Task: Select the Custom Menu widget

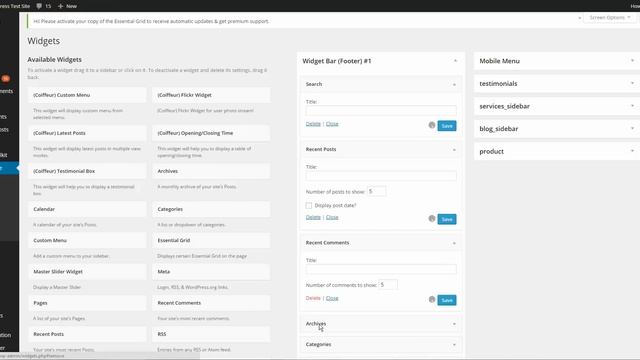Action: click(x=87, y=240)
